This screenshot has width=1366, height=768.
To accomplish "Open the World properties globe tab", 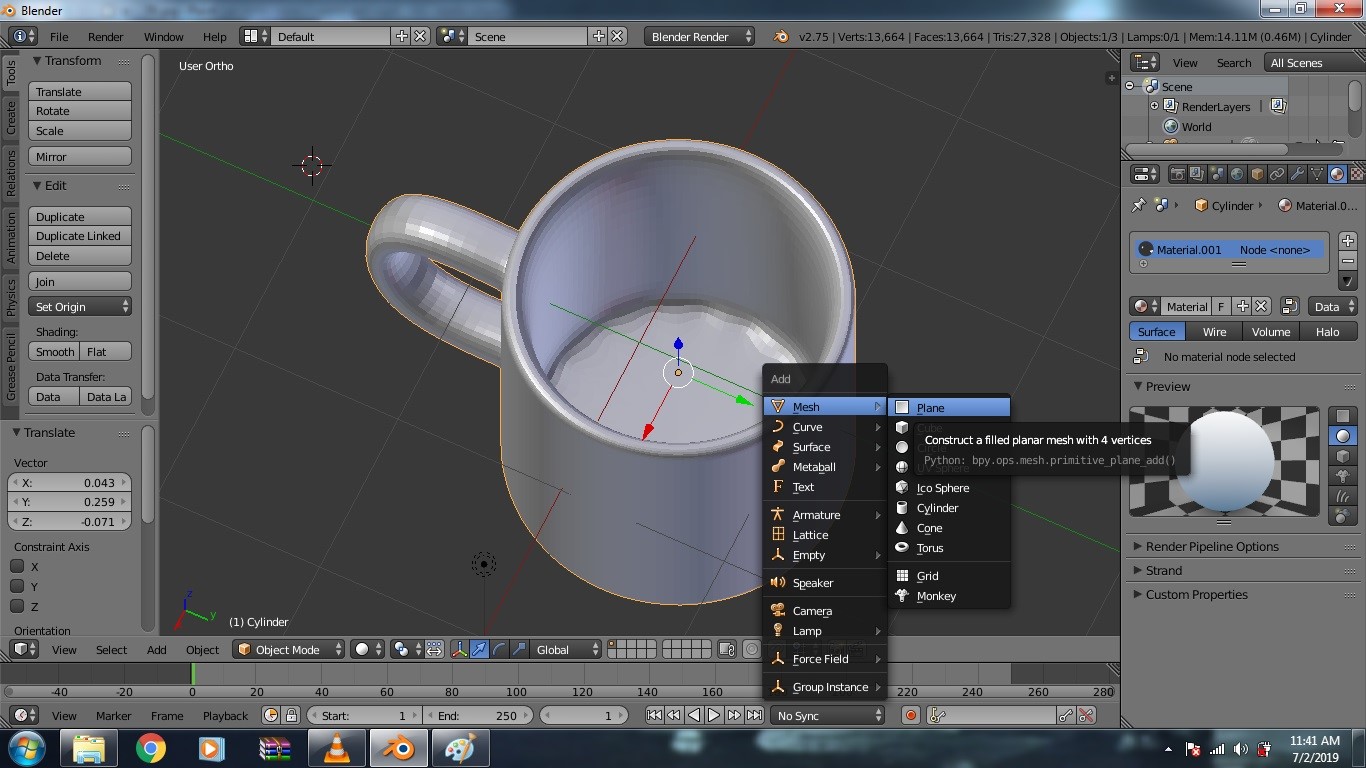I will (1237, 174).
